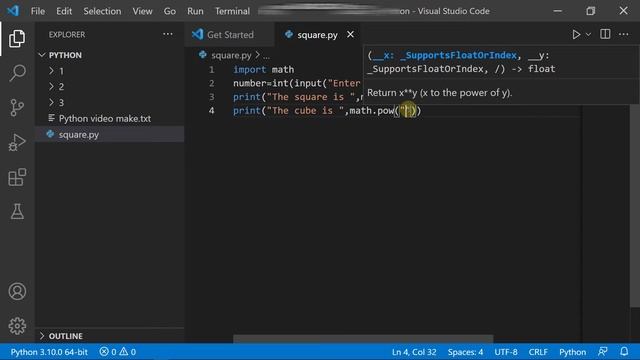Expand folder 1 in Explorer
The height and width of the screenshot is (360, 640).
[109, 71]
